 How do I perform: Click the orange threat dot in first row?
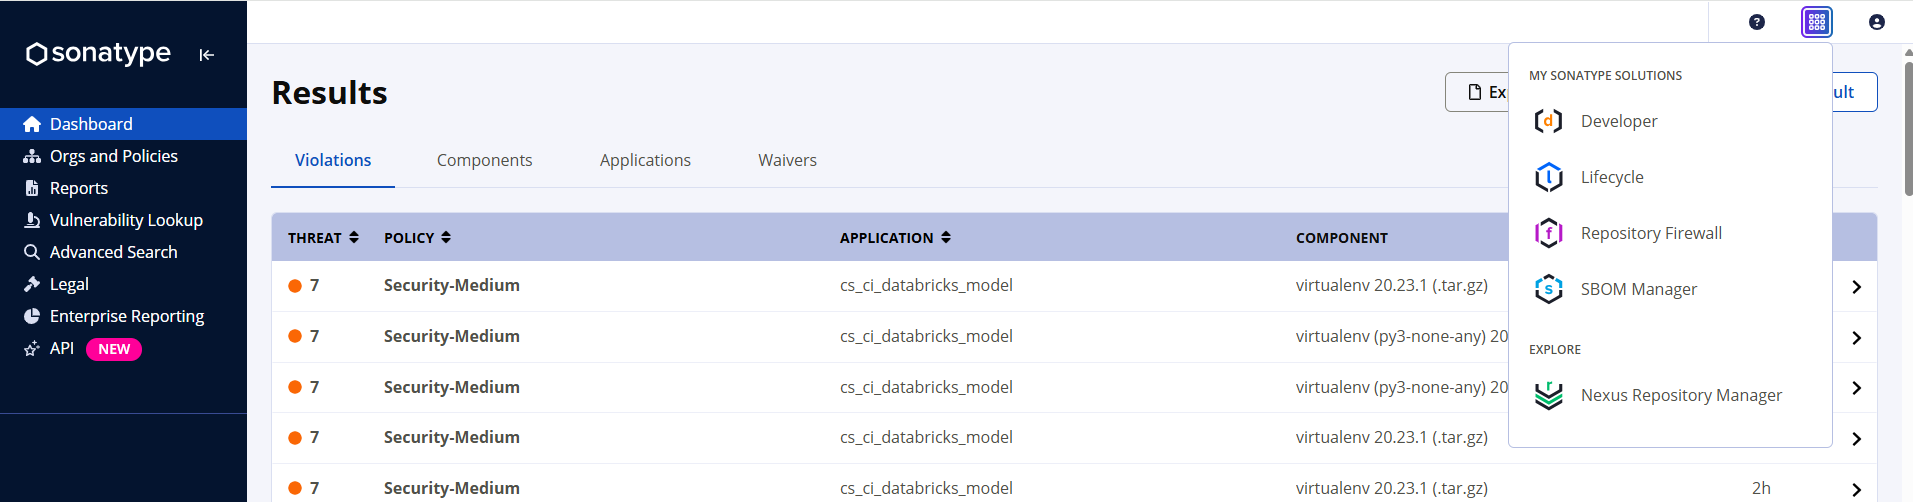(x=295, y=286)
